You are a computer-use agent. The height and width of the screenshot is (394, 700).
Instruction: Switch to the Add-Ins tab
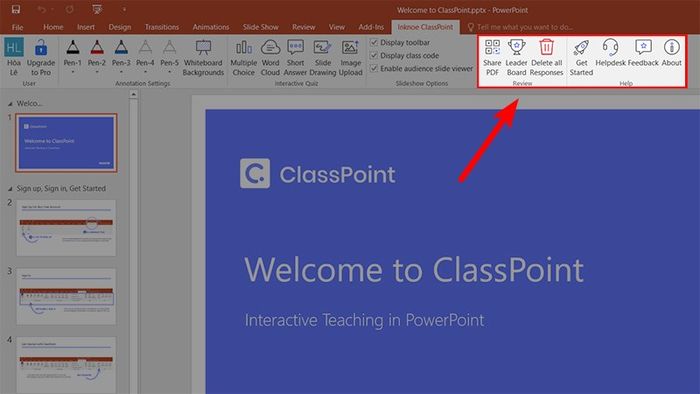pyautogui.click(x=371, y=27)
